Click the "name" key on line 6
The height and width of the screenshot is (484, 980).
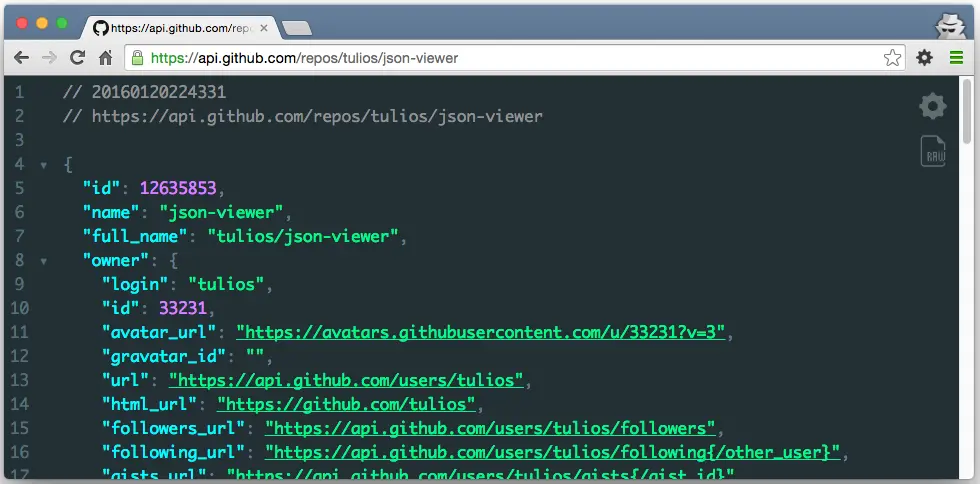pyautogui.click(x=111, y=213)
